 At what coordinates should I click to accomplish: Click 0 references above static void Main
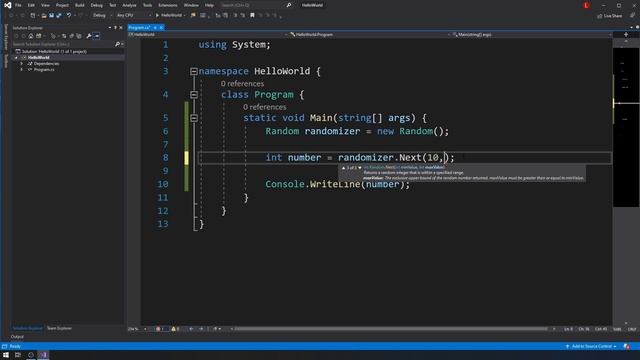pyautogui.click(x=264, y=107)
